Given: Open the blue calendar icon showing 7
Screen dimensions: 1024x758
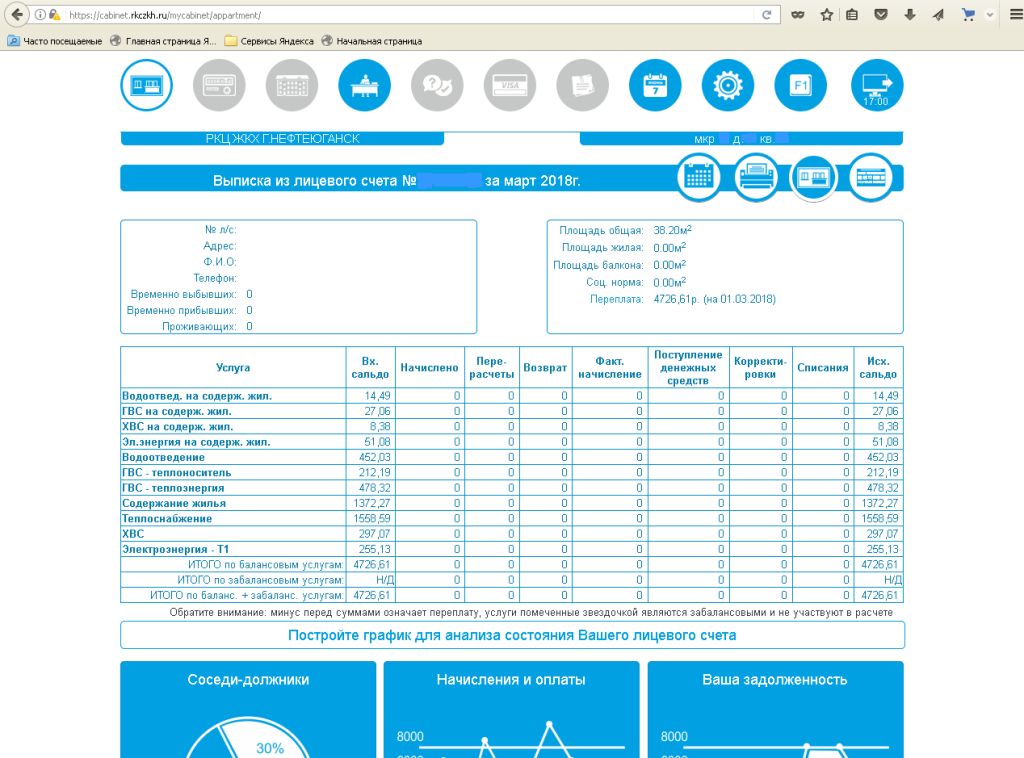Looking at the screenshot, I should tap(655, 85).
